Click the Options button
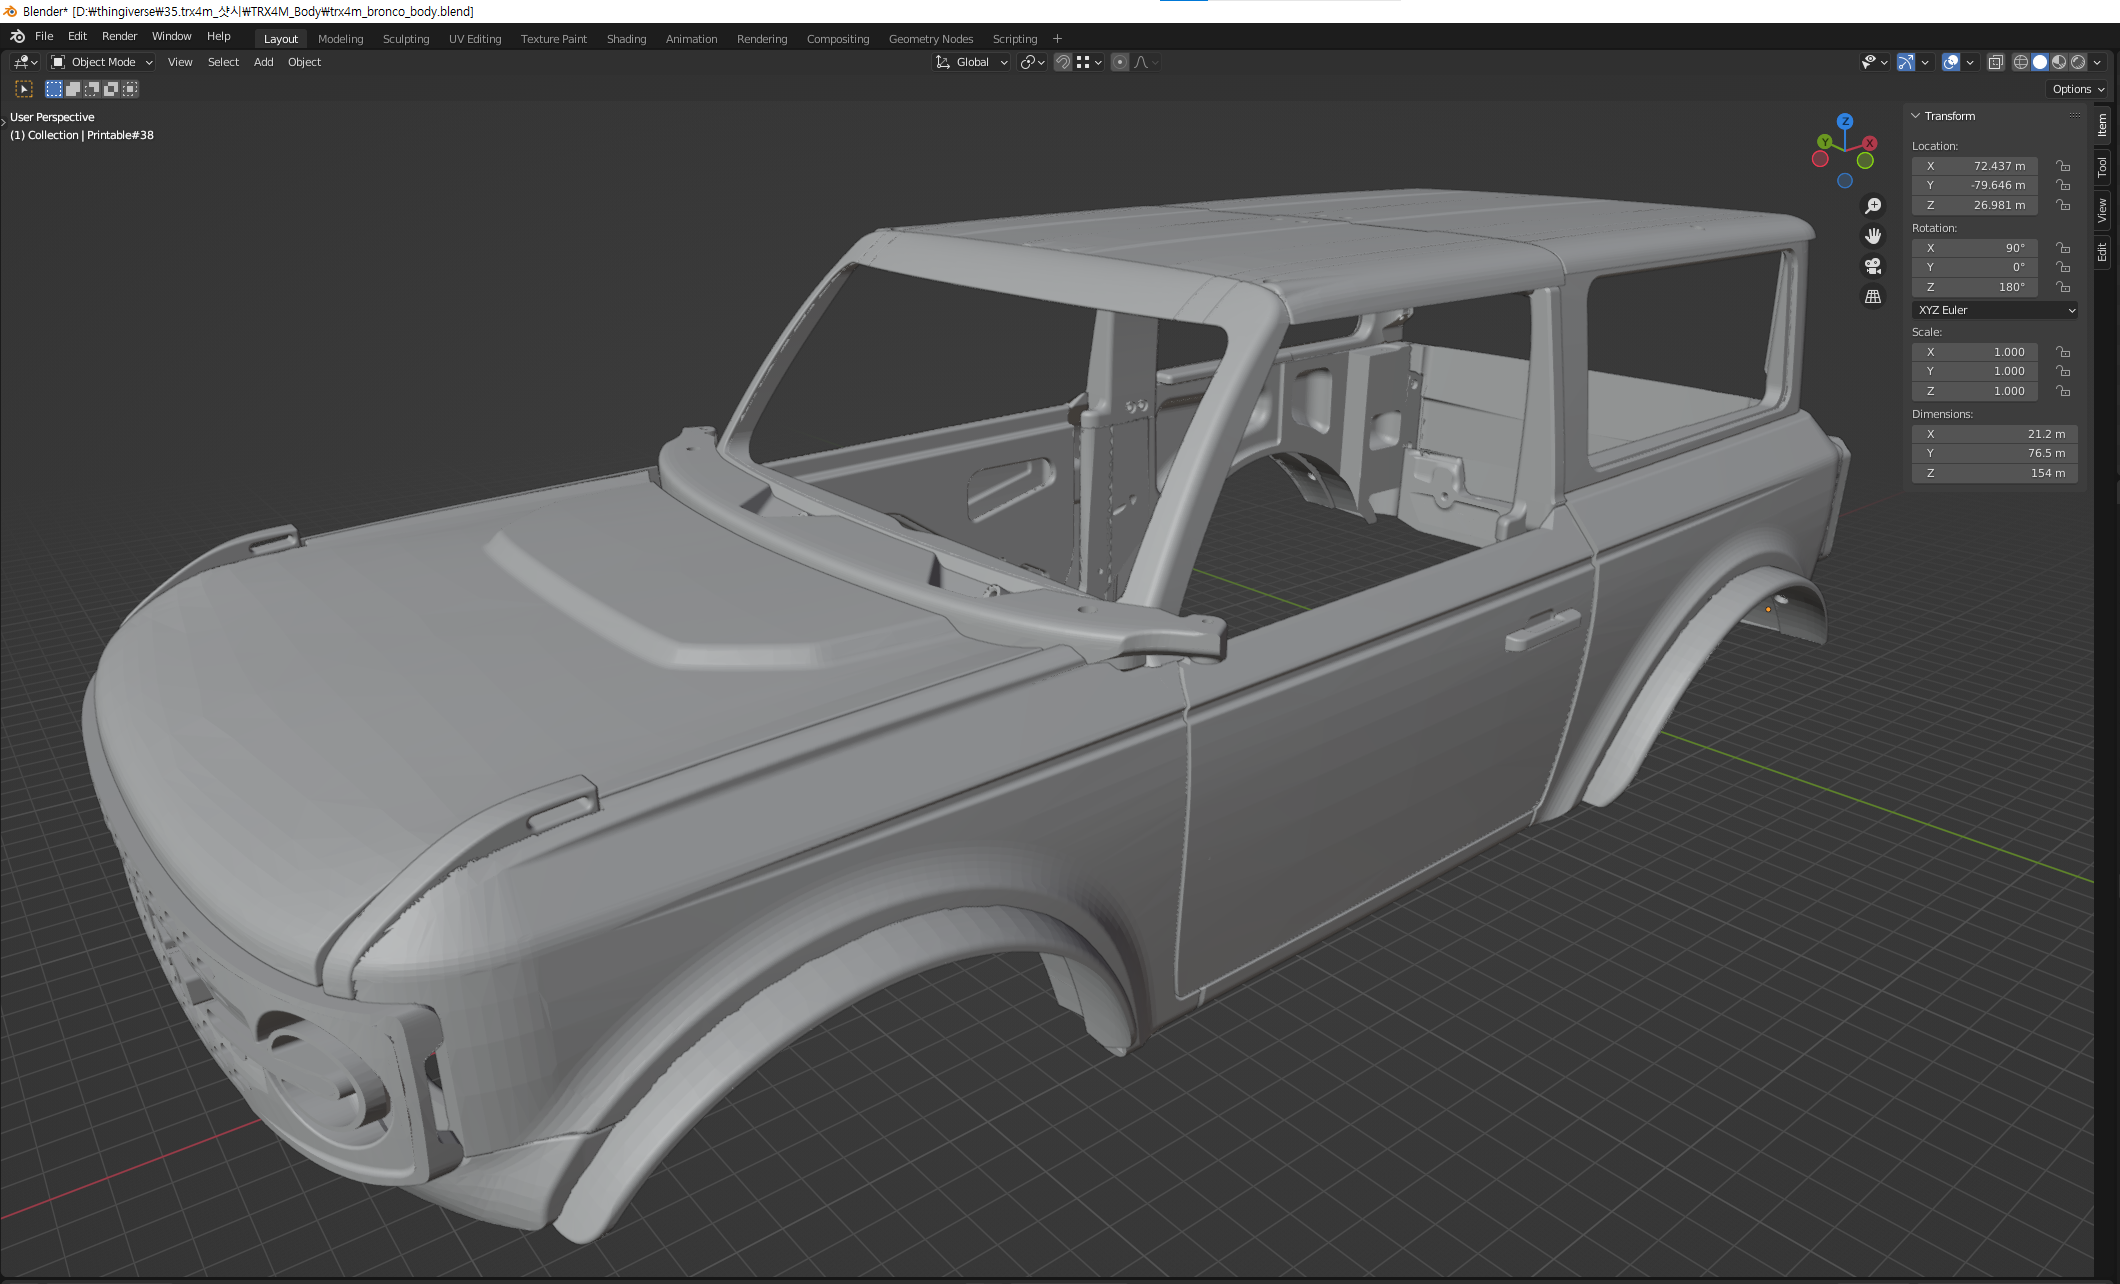2120x1284 pixels. tap(2078, 89)
